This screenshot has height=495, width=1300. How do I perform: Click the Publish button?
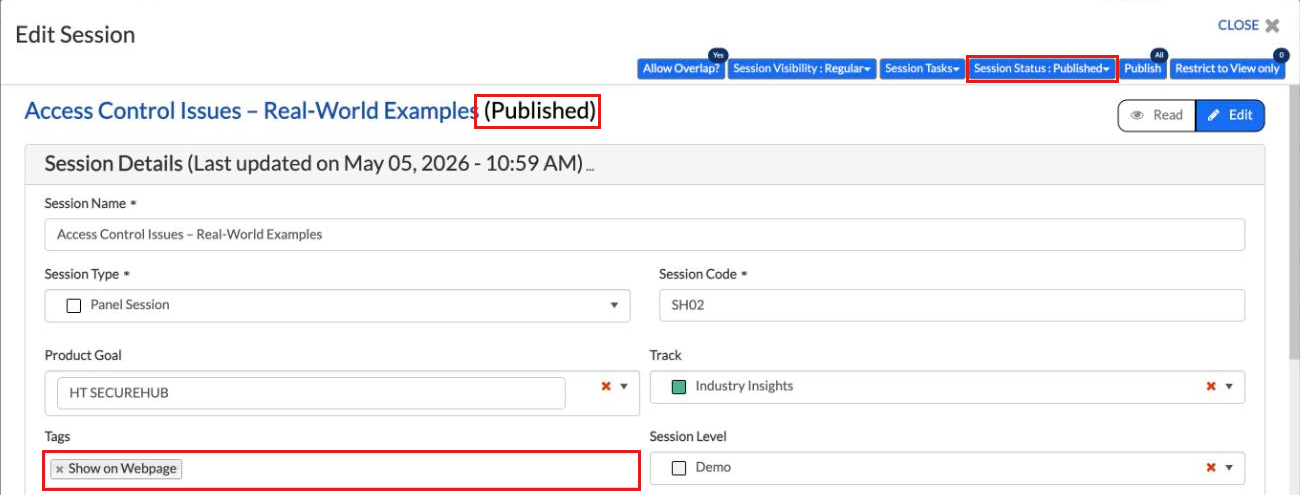pos(1143,68)
